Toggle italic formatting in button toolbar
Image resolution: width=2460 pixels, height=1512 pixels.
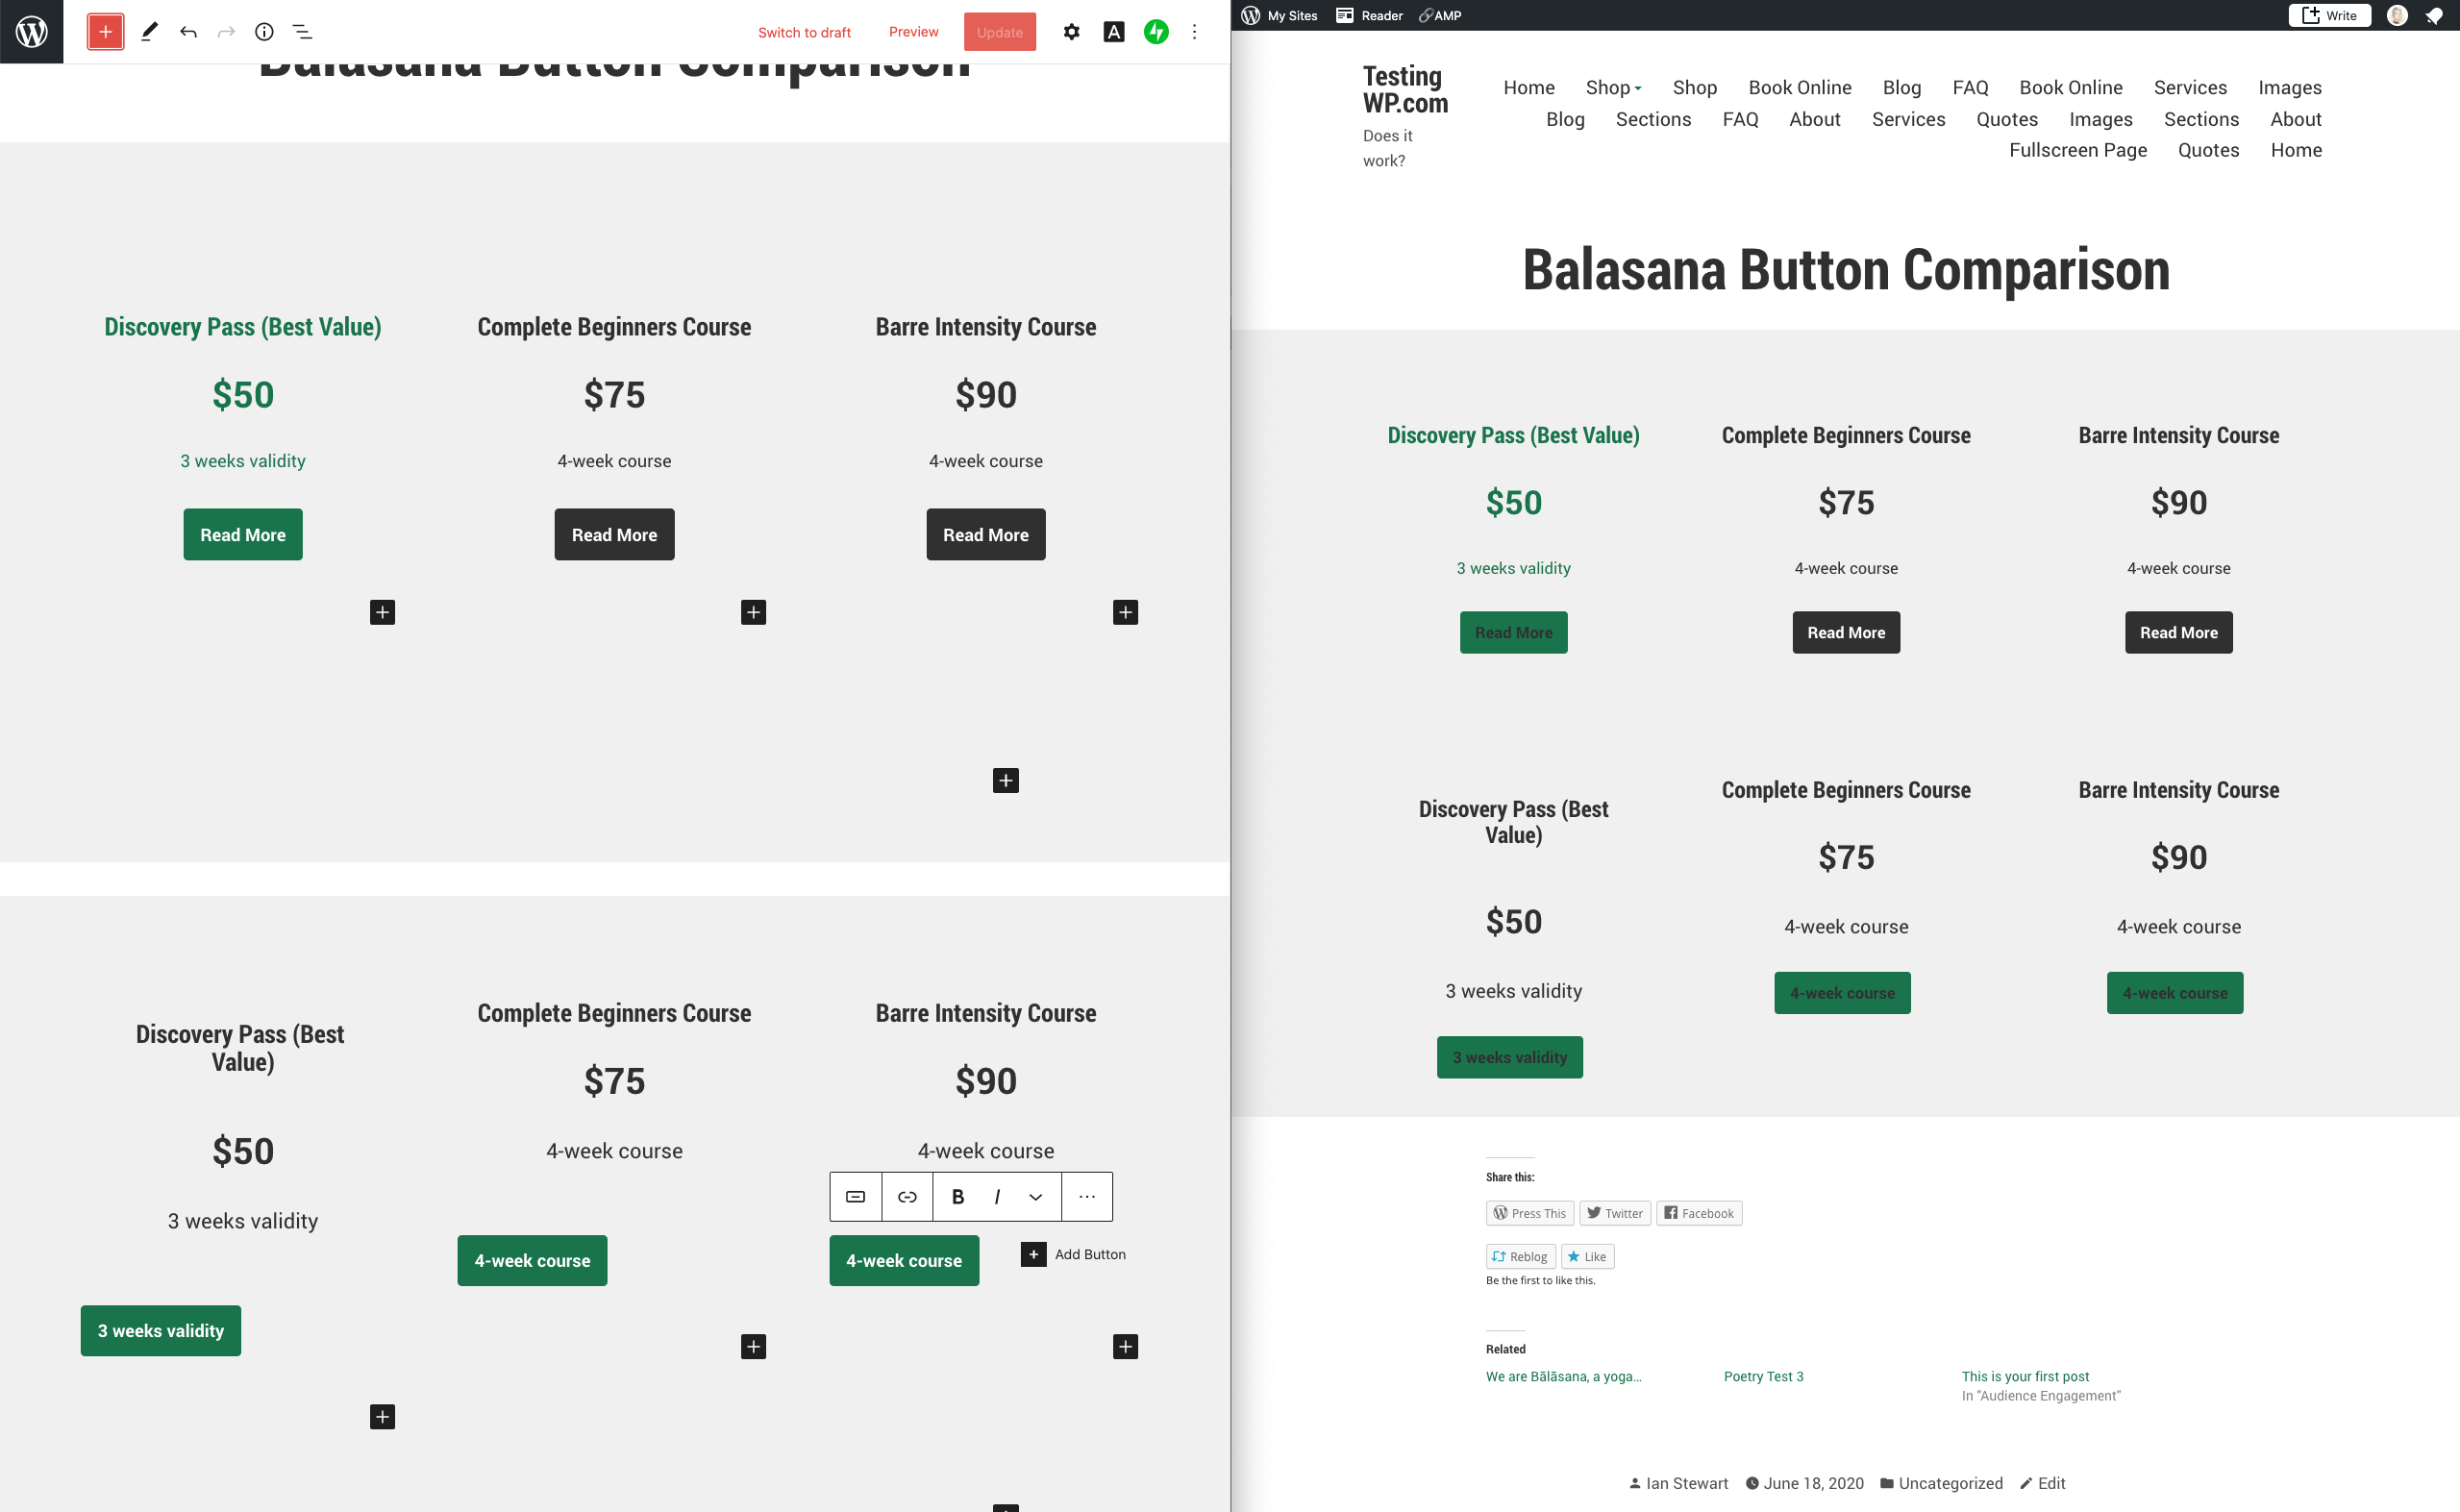[997, 1197]
